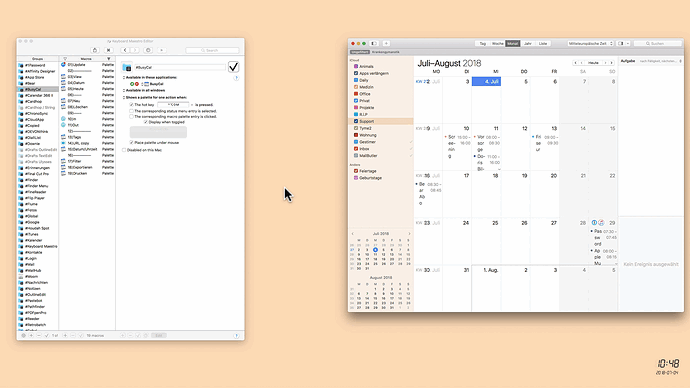The height and width of the screenshot is (388, 690).
Task: Click the 10)In macro icon
Action: [63, 119]
